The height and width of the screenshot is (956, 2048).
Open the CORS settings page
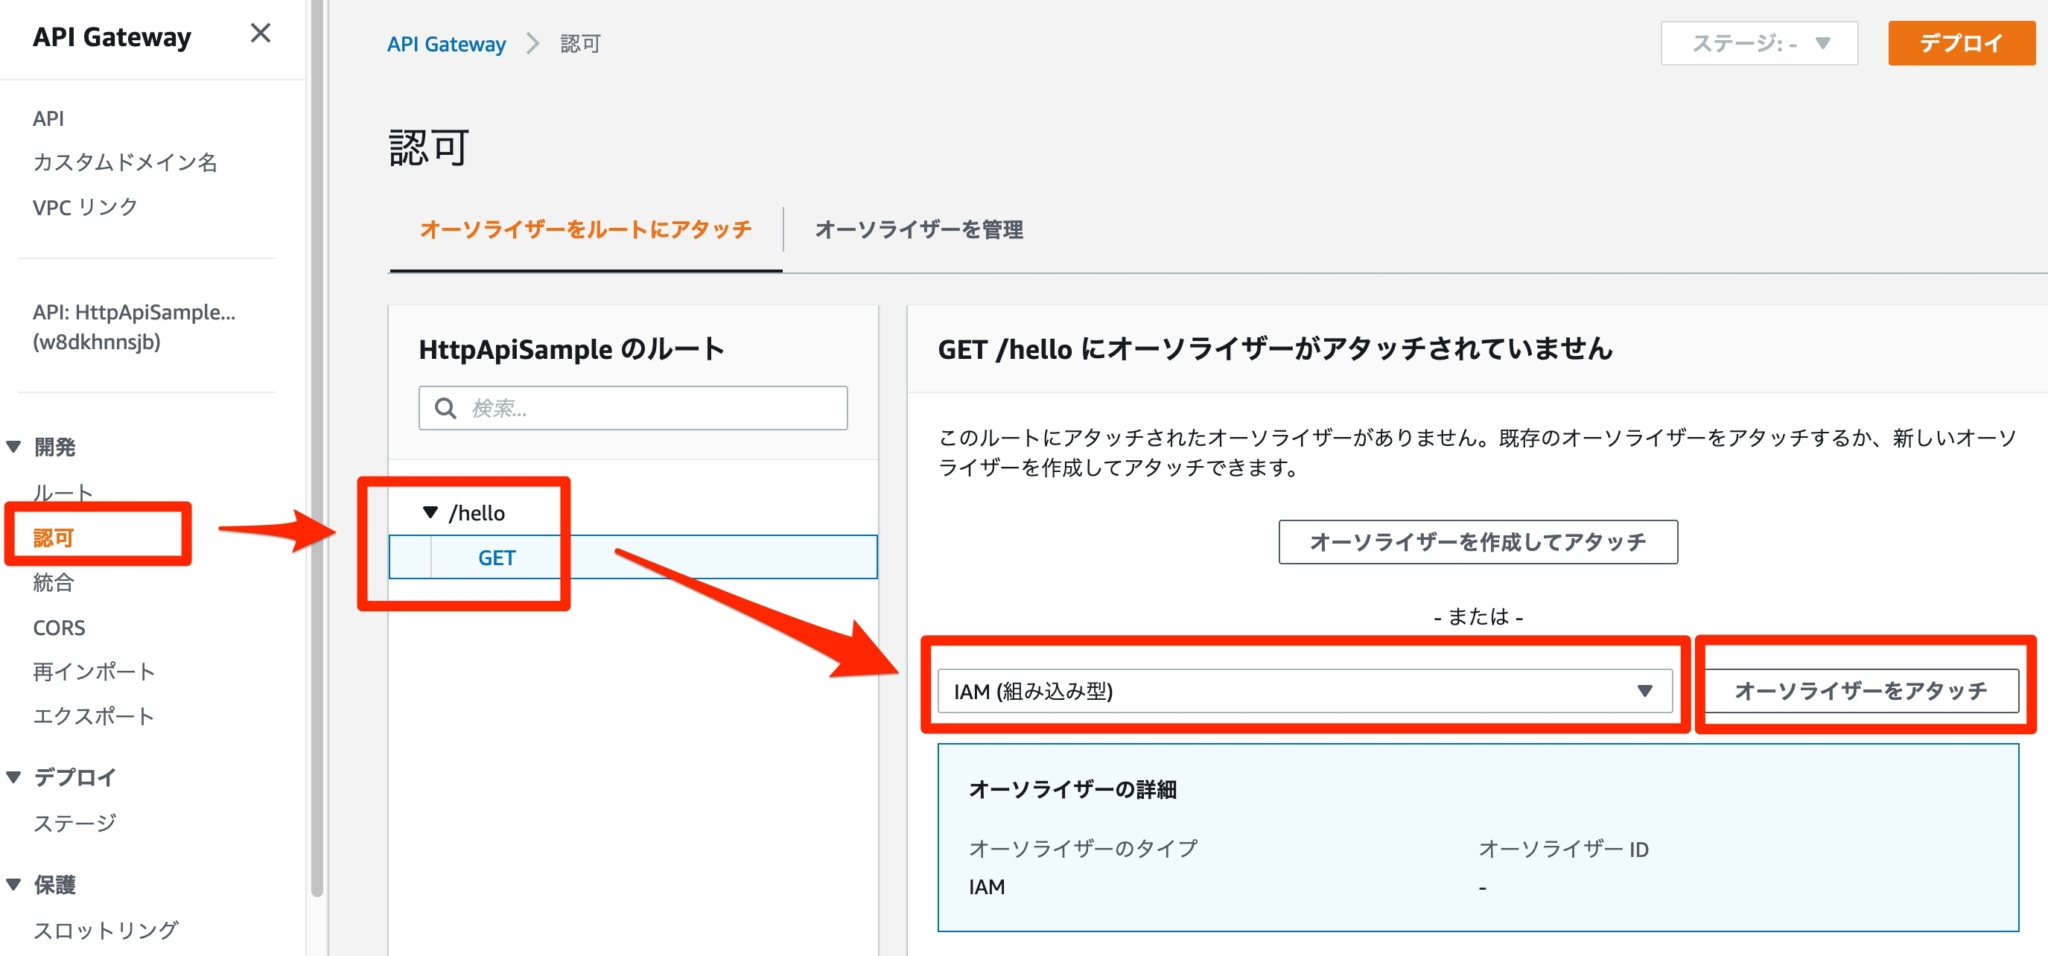[59, 627]
